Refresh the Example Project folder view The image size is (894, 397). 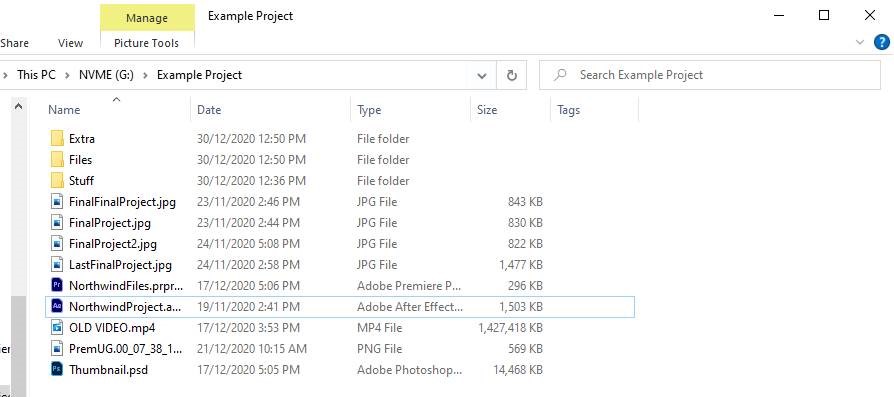pyautogui.click(x=511, y=75)
